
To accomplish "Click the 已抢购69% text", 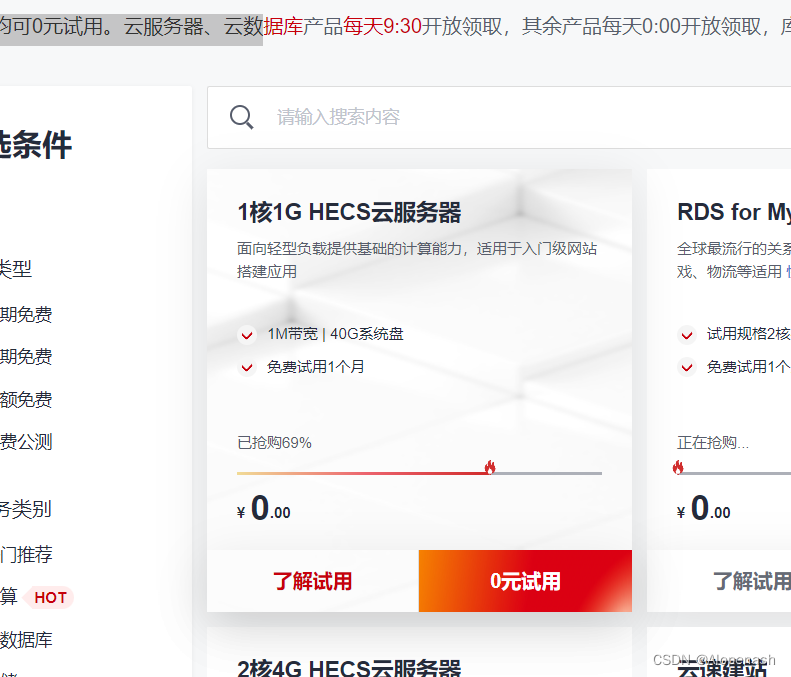I will click(274, 443).
